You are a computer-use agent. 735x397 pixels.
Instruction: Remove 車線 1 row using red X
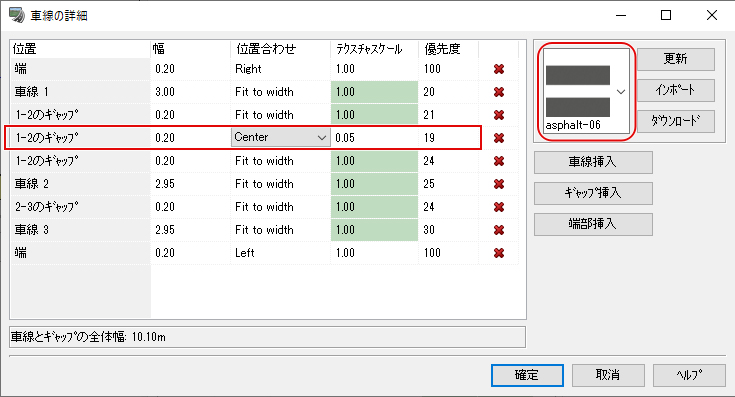coord(499,92)
